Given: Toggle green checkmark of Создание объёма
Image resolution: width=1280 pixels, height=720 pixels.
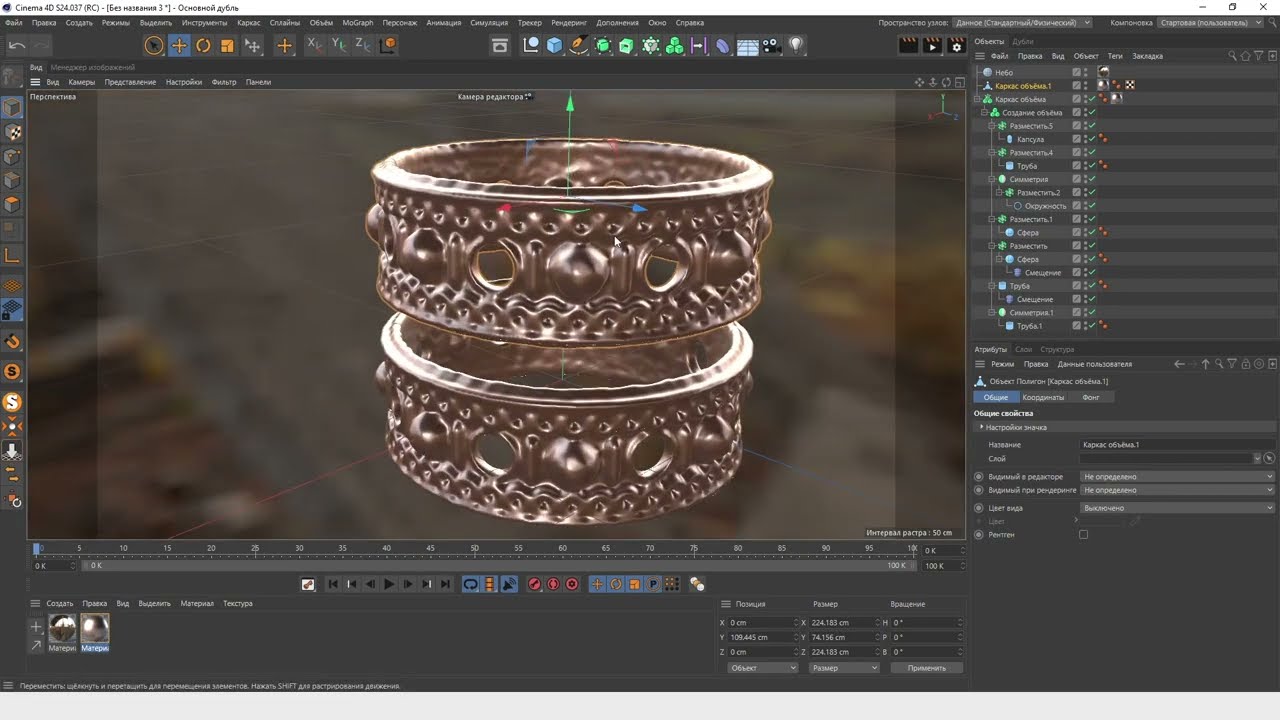Looking at the screenshot, I should (x=1092, y=113).
